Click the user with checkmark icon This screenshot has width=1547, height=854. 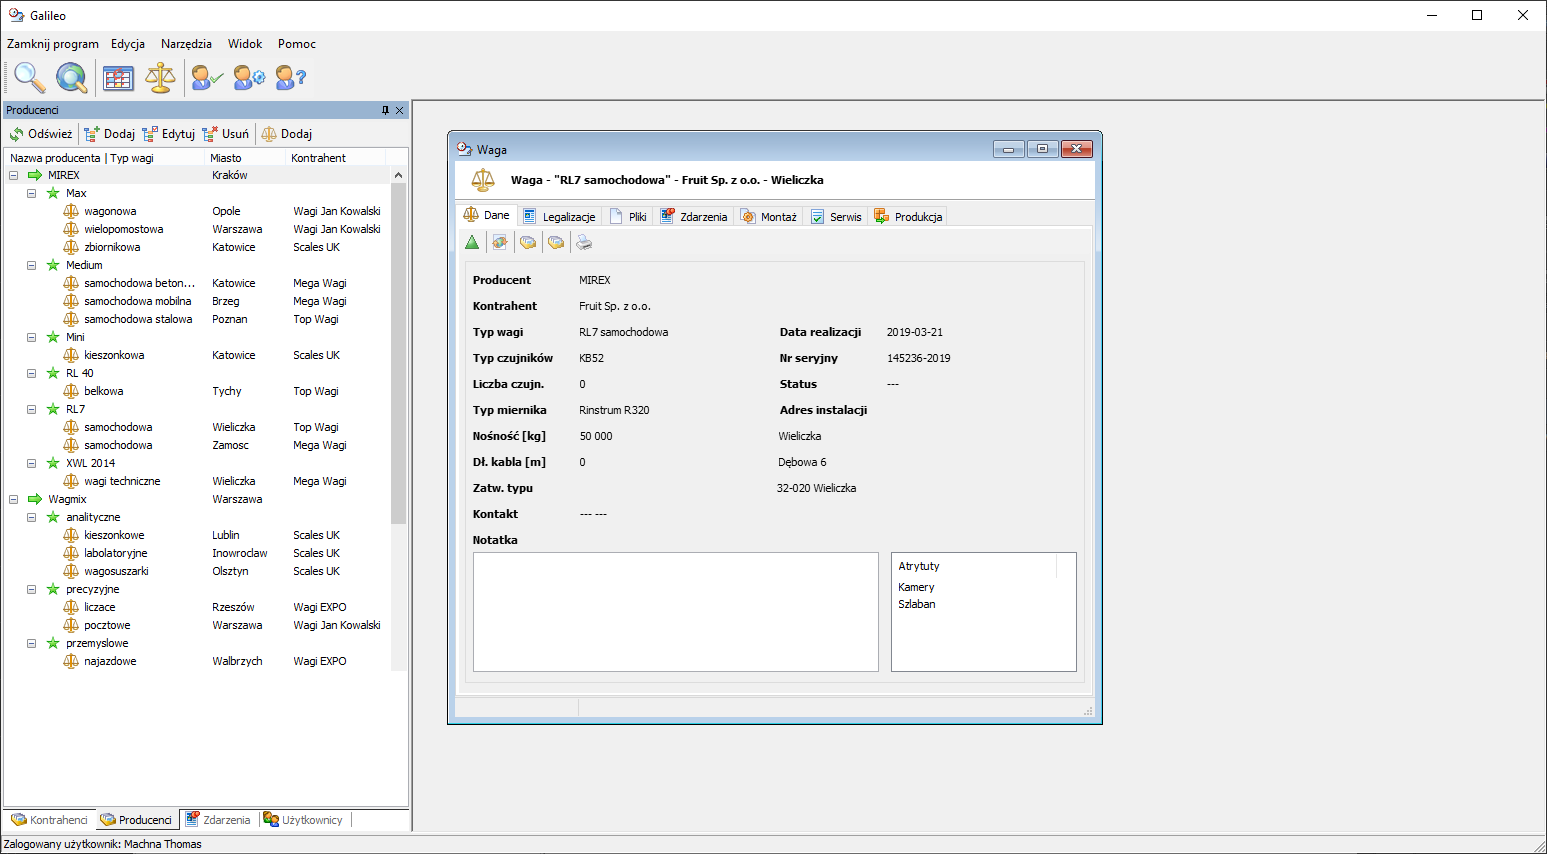[x=207, y=77]
